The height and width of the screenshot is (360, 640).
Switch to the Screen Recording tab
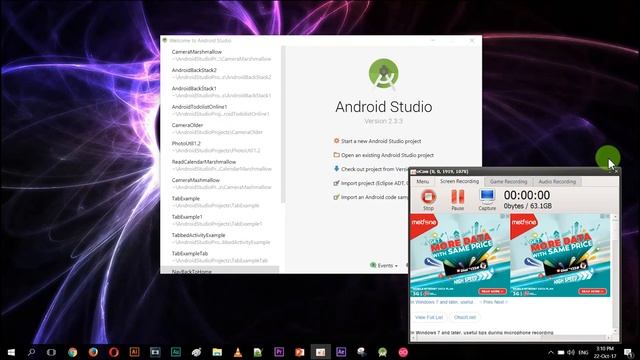pyautogui.click(x=459, y=181)
